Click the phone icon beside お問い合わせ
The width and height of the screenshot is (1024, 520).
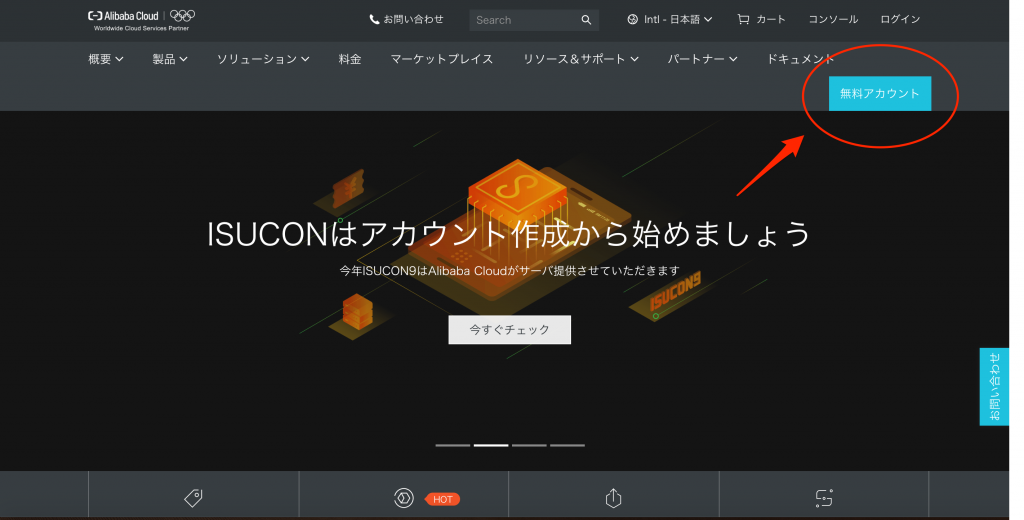pyautogui.click(x=374, y=20)
